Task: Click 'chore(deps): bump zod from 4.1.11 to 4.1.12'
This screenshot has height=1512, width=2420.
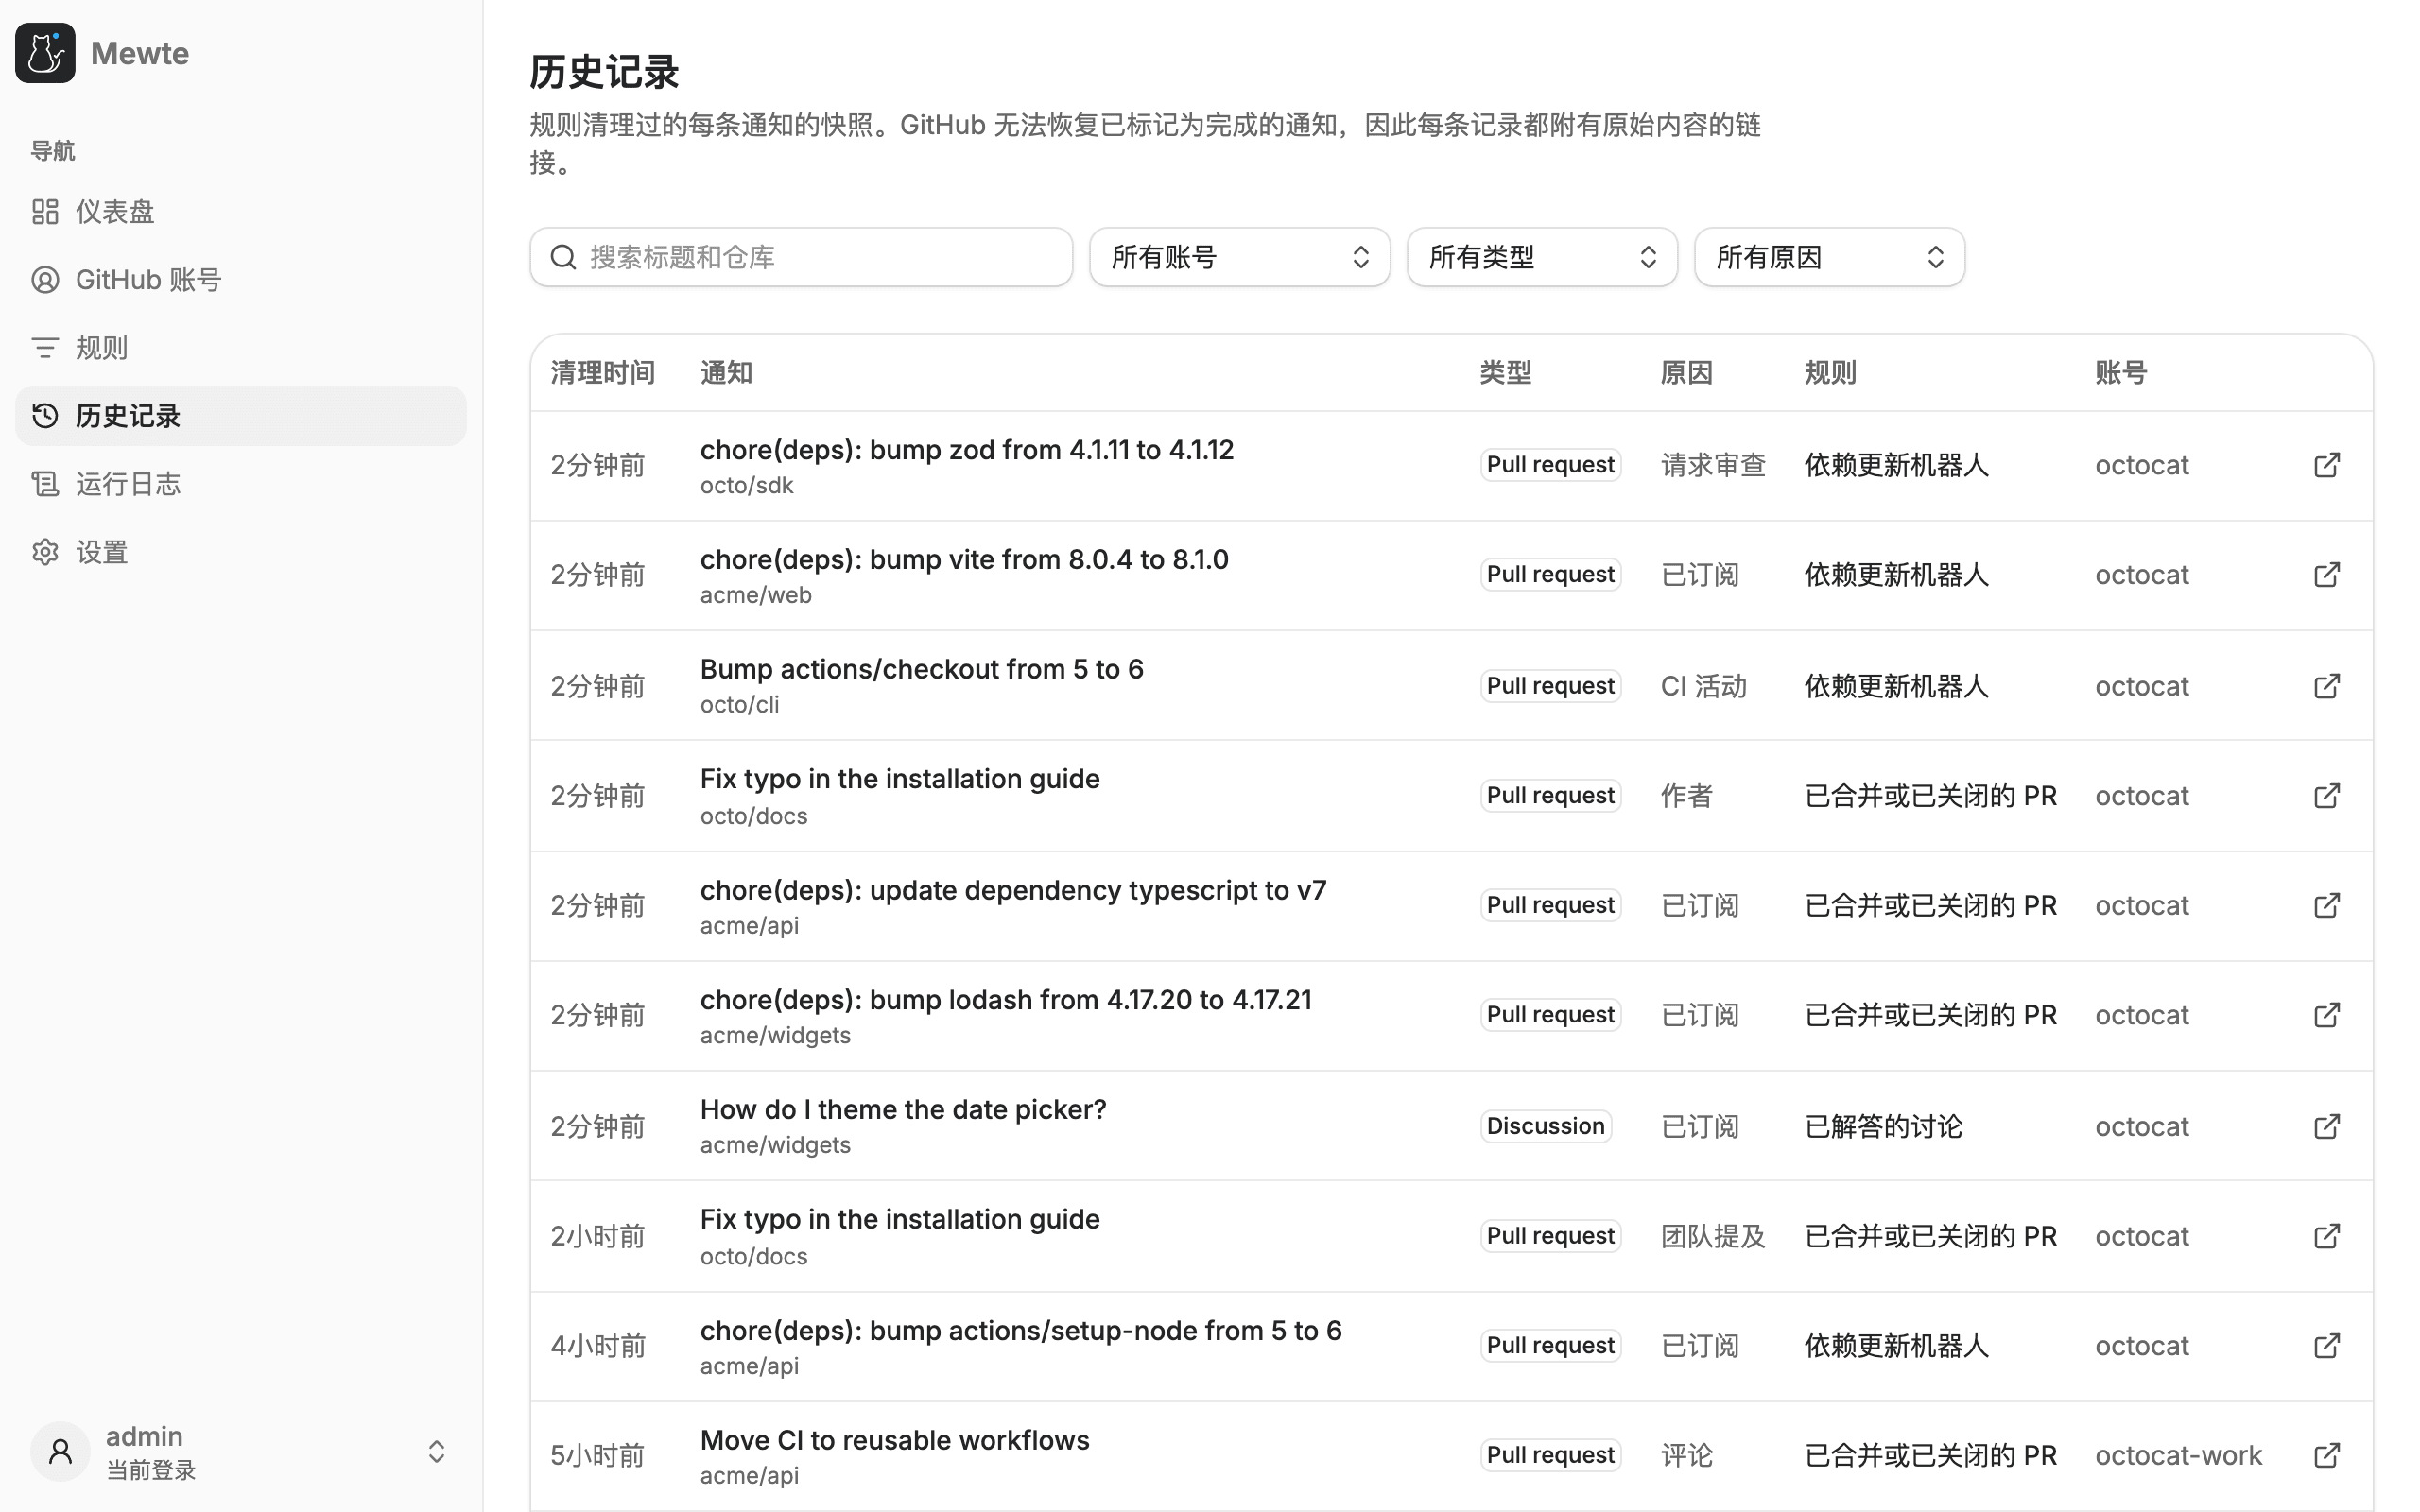Action: pos(967,450)
